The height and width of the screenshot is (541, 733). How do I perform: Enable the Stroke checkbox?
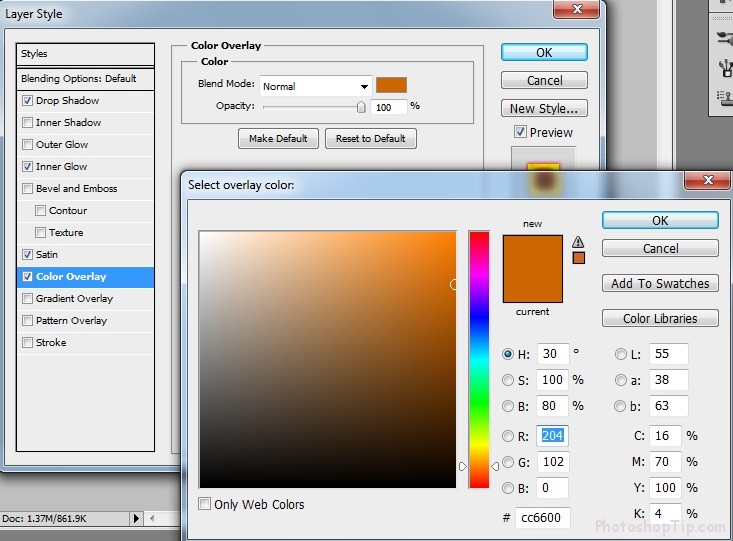coord(28,342)
